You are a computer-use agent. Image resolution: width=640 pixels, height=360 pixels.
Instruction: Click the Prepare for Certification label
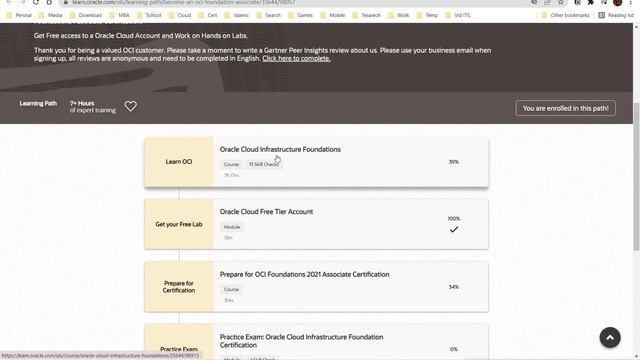tap(179, 287)
